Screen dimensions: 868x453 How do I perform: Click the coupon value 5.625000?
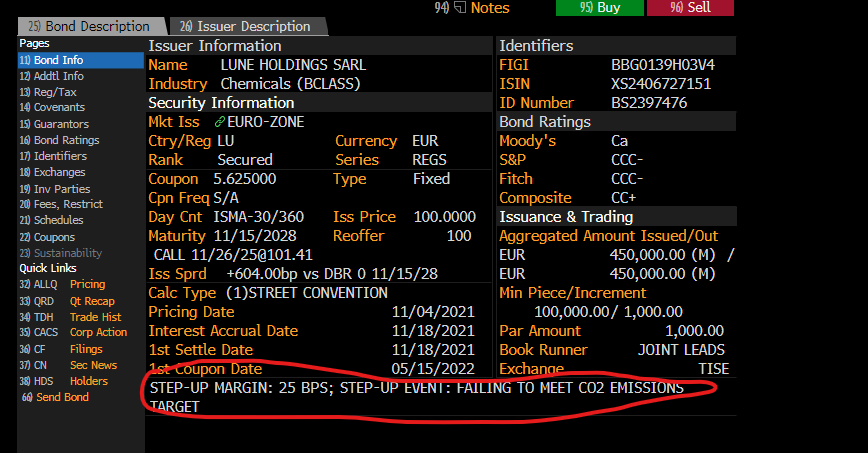click(x=245, y=179)
